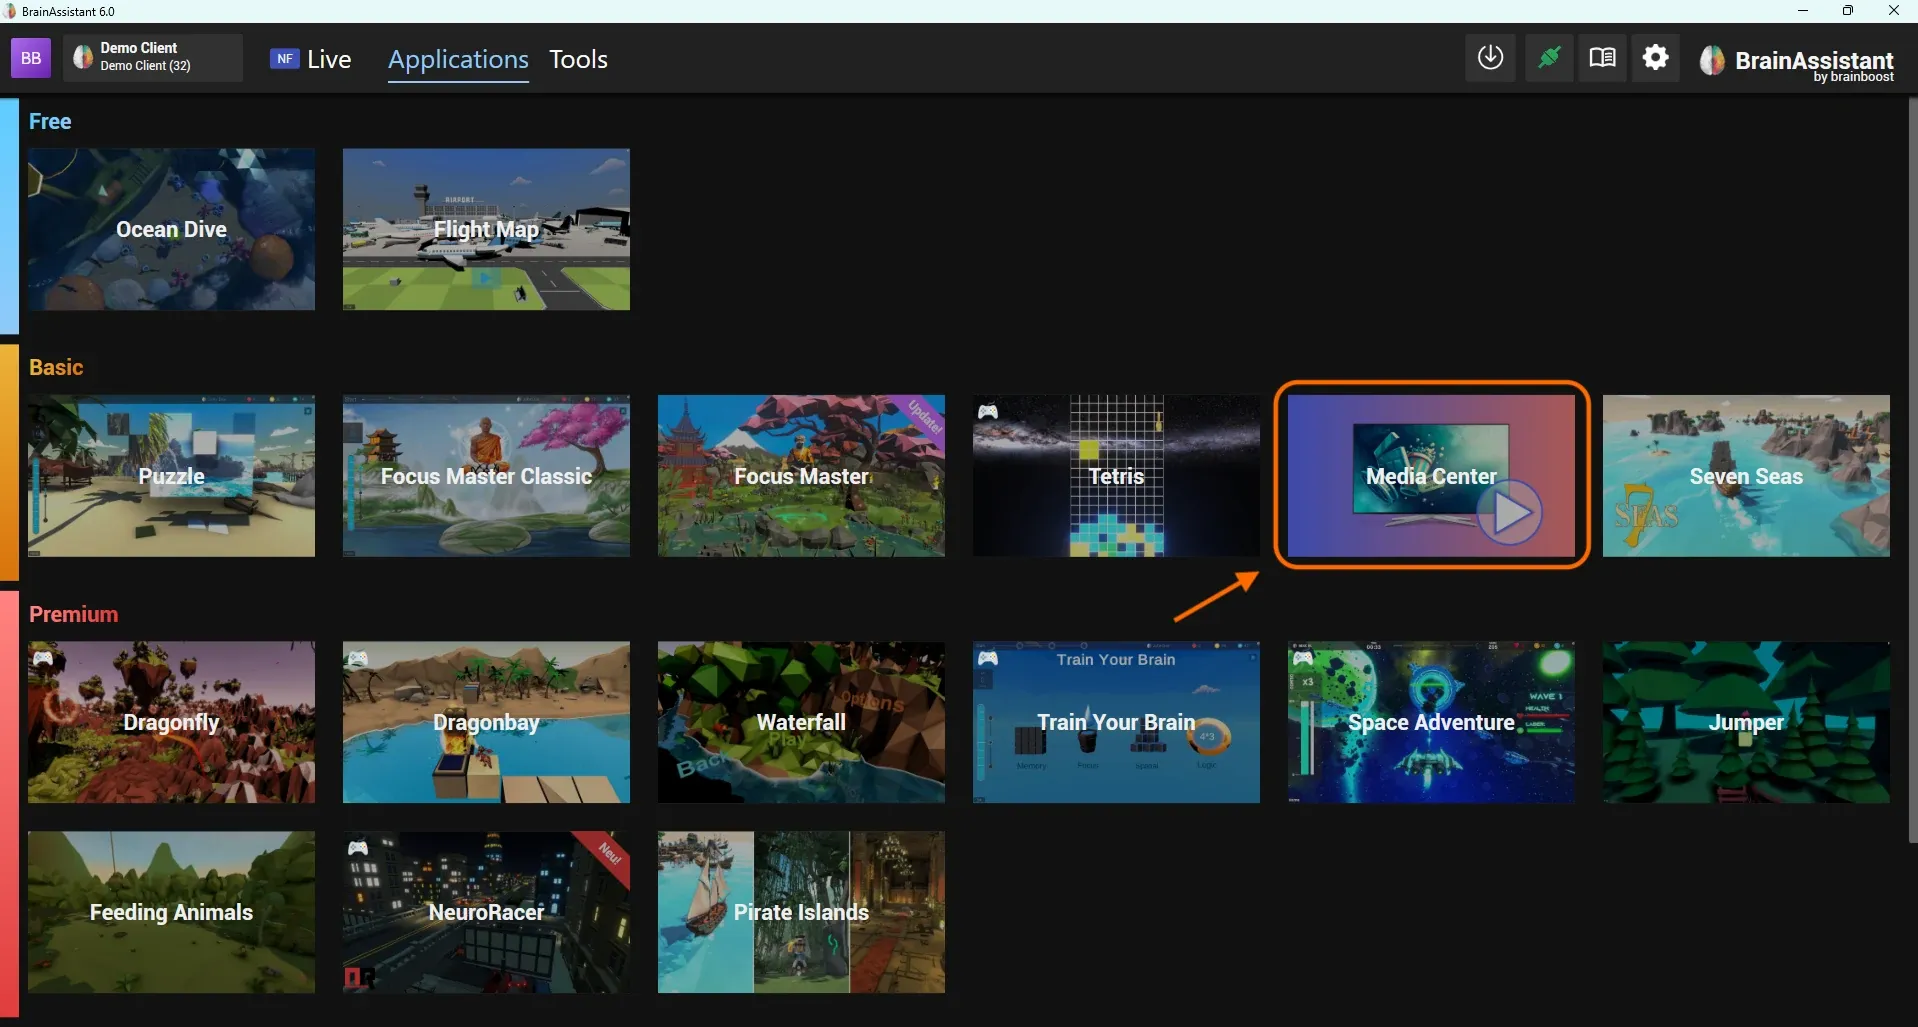Launch the Tetris game tile
The image size is (1918, 1027).
click(1116, 476)
